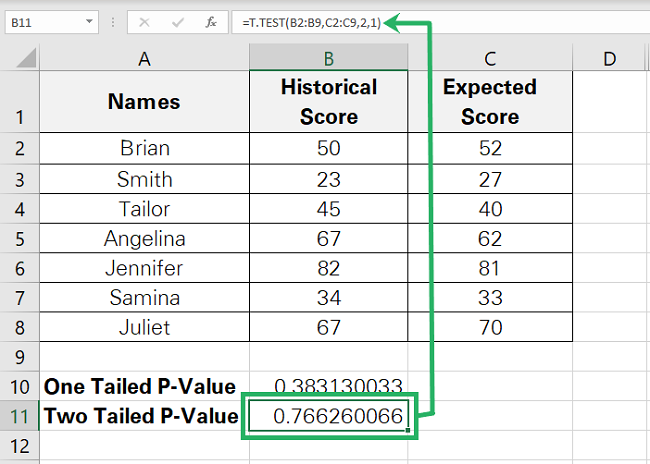Viewport: 650px width, 464px height.
Task: Select the cell containing Angelina
Action: [144, 238]
